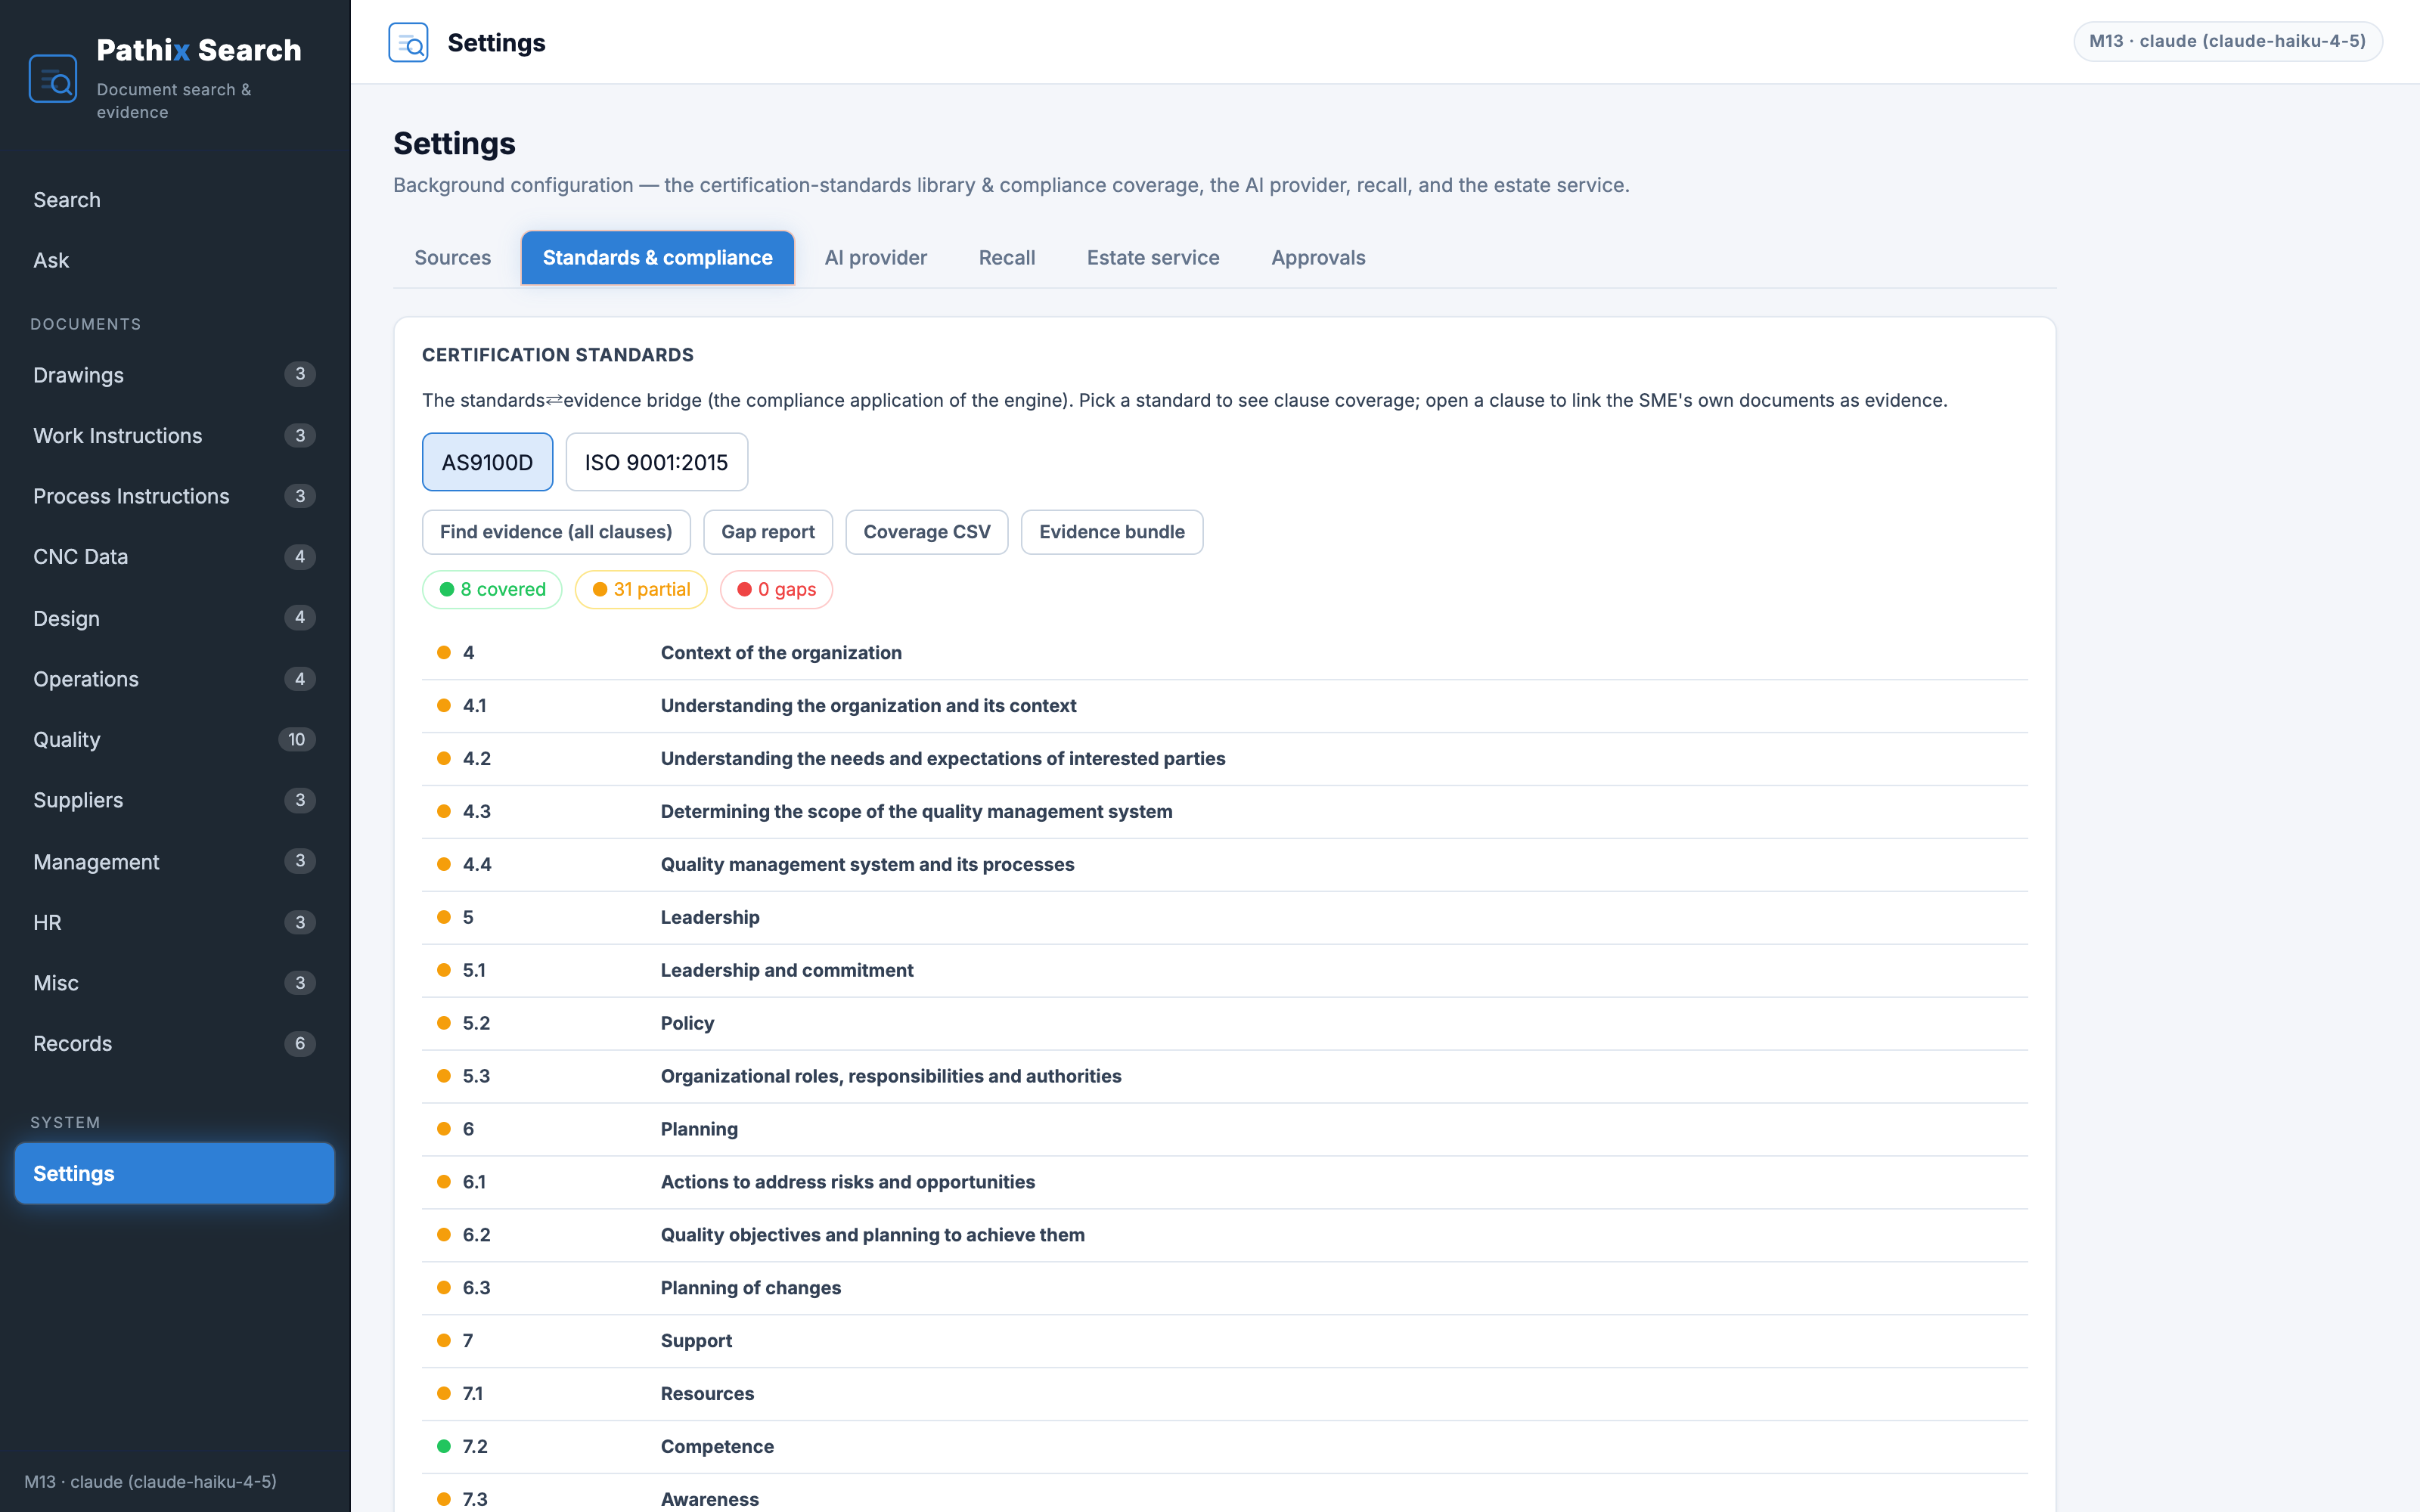
Task: Expand clause 7.2 Competence
Action: pyautogui.click(x=1225, y=1448)
